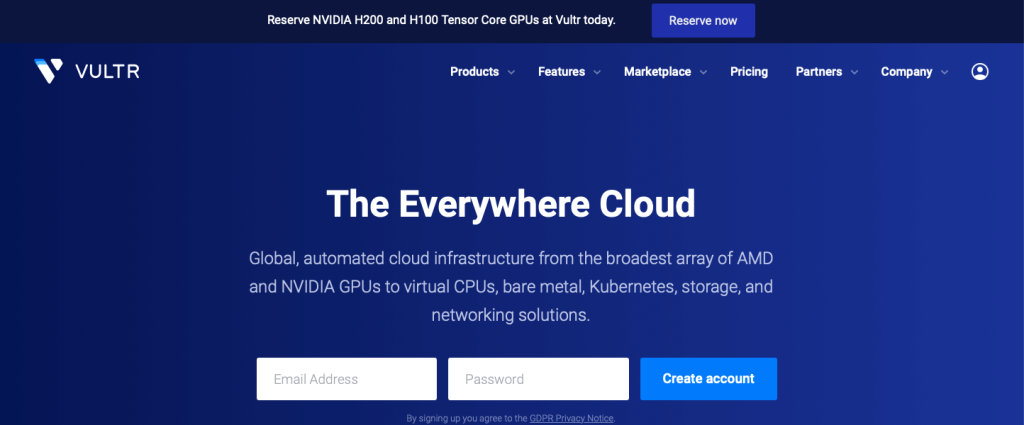Click the "networking solutions." description line
The width and height of the screenshot is (1024, 425).
pyautogui.click(x=511, y=315)
